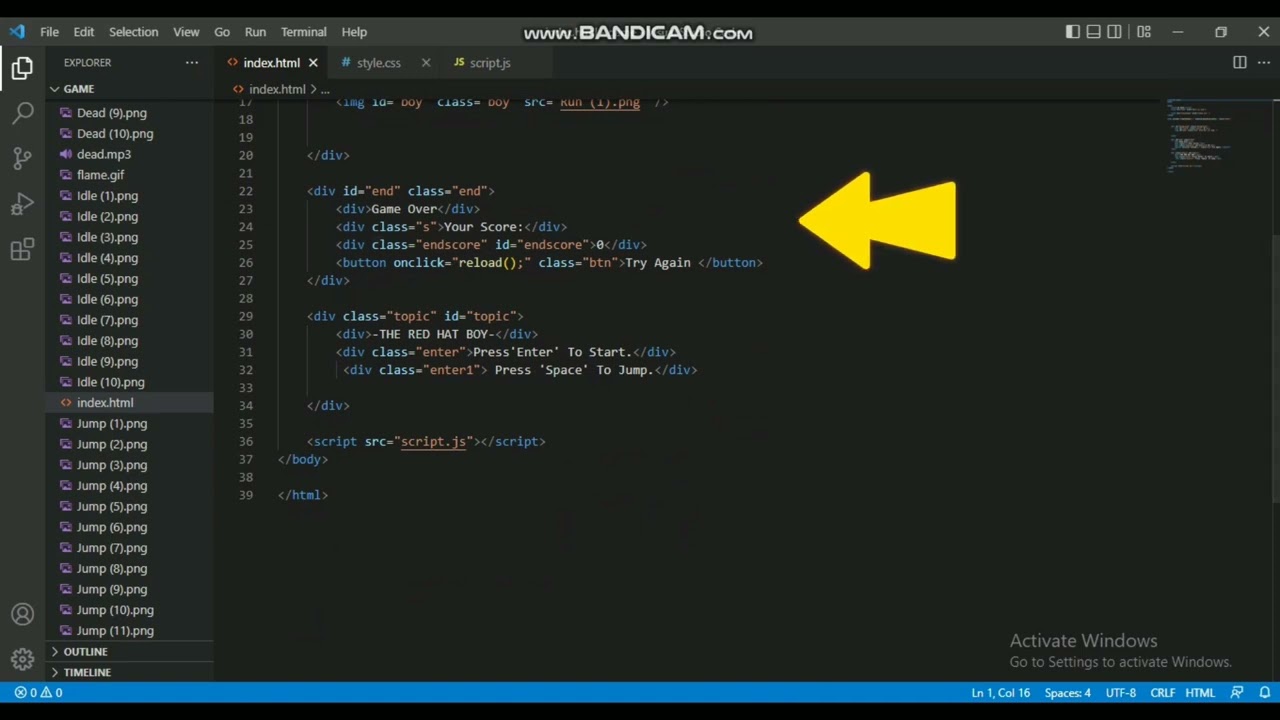The image size is (1280, 720).
Task: Open the Help menu
Action: [x=354, y=31]
